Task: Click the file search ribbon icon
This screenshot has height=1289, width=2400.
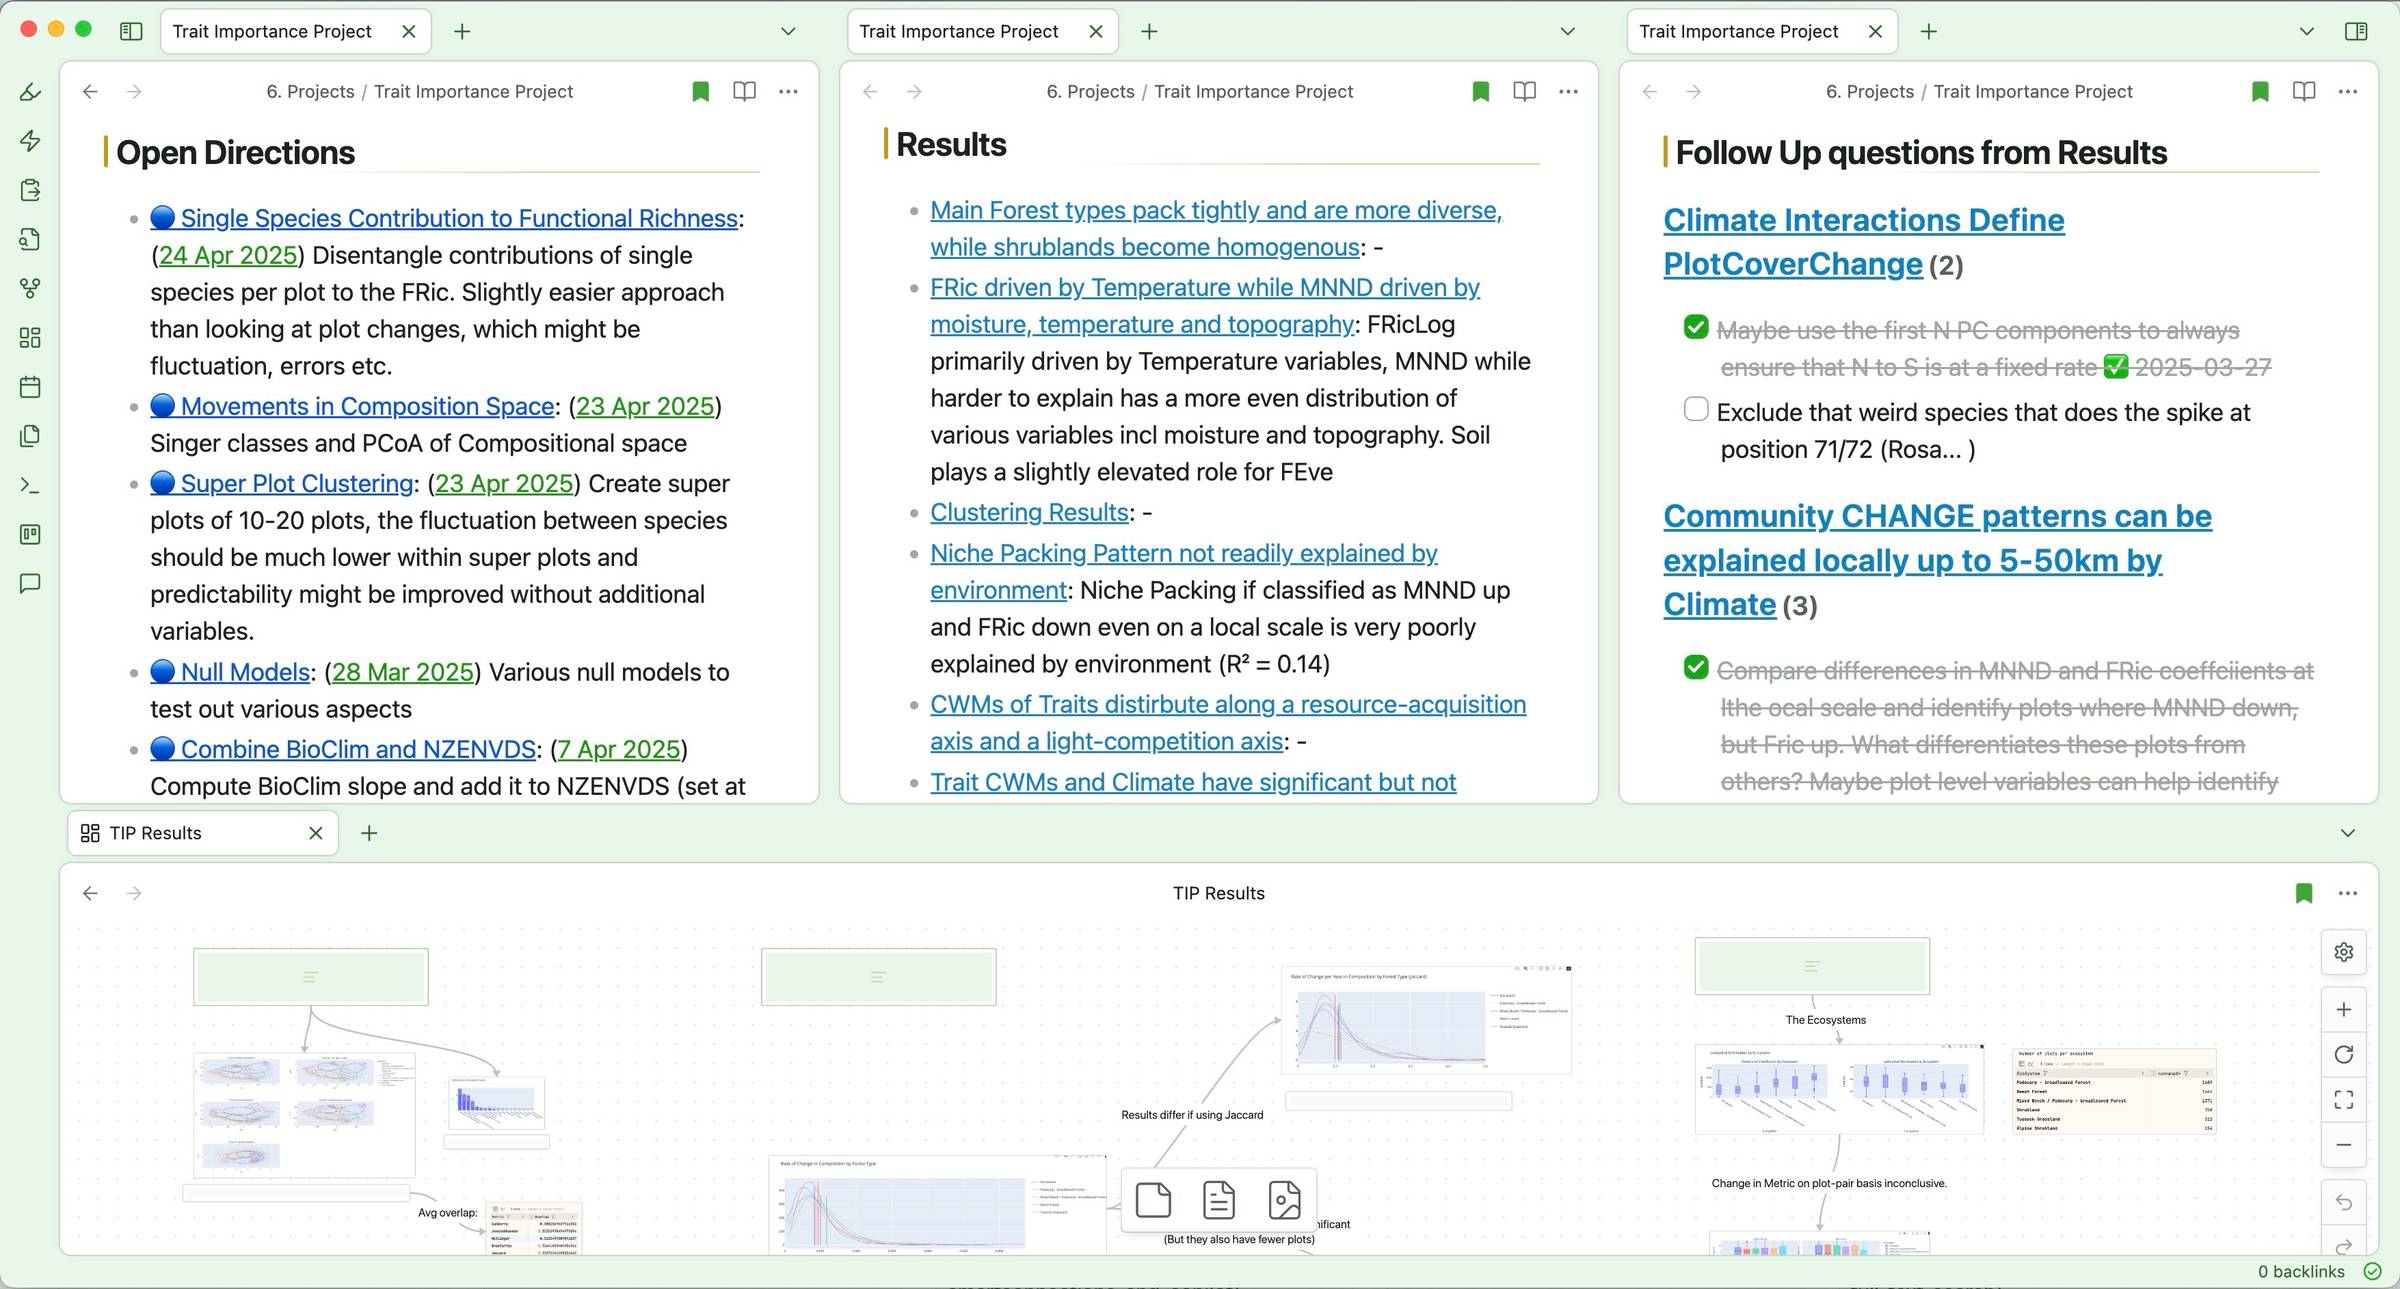Action: (x=30, y=239)
